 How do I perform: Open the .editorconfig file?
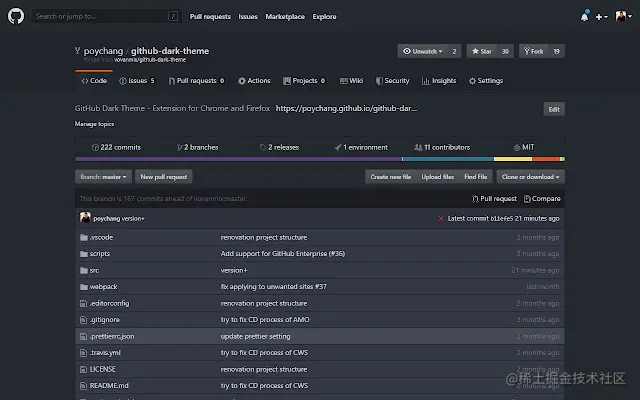pyautogui.click(x=109, y=303)
